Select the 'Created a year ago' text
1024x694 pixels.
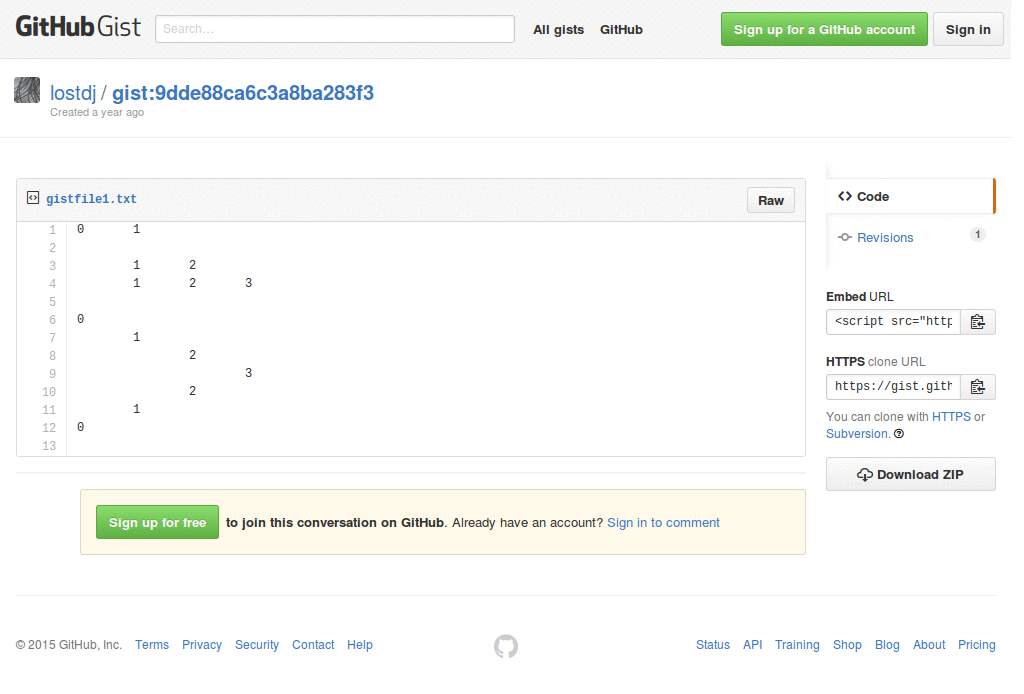pyautogui.click(x=98, y=114)
